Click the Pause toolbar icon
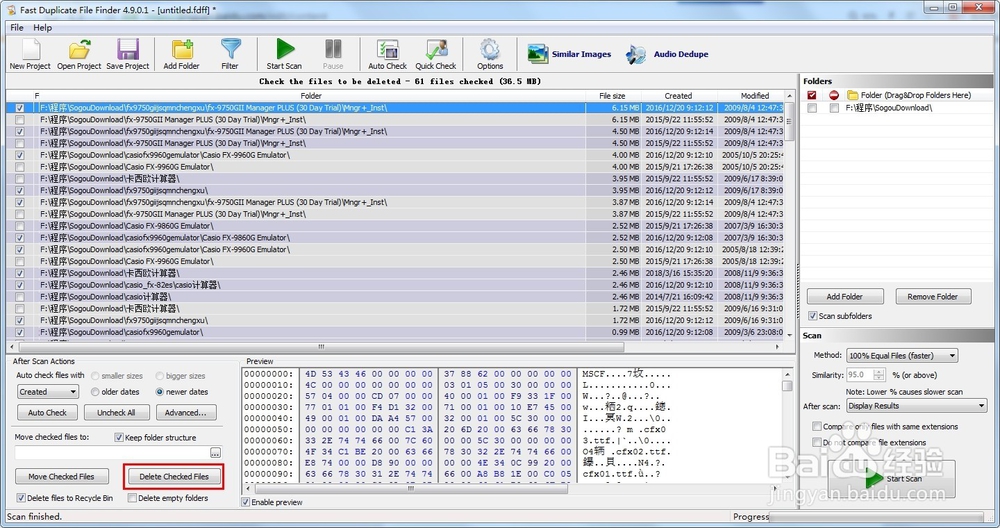The image size is (1000, 528). [x=333, y=54]
